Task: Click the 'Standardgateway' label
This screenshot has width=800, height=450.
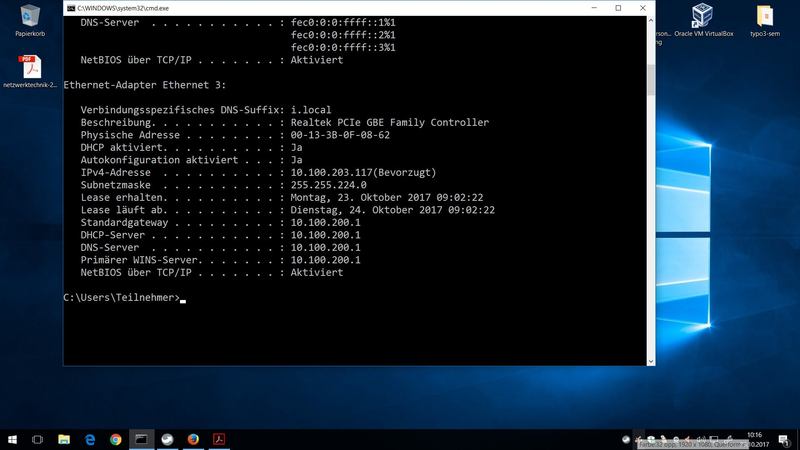Action: (124, 222)
